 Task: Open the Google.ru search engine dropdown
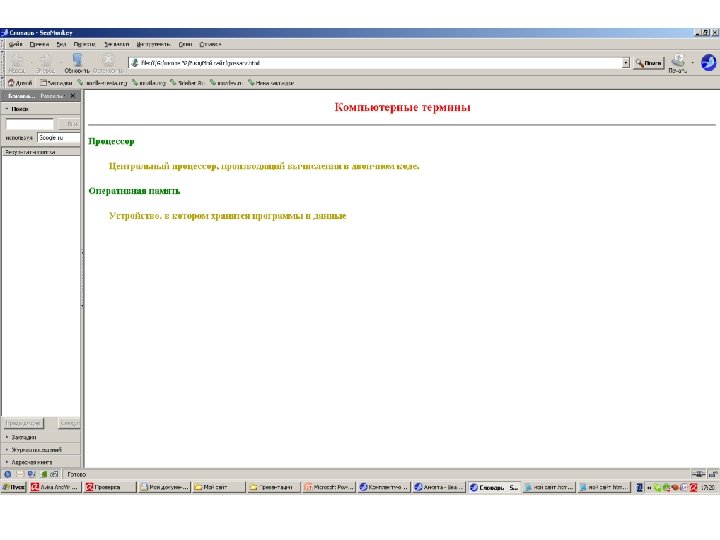(59, 137)
